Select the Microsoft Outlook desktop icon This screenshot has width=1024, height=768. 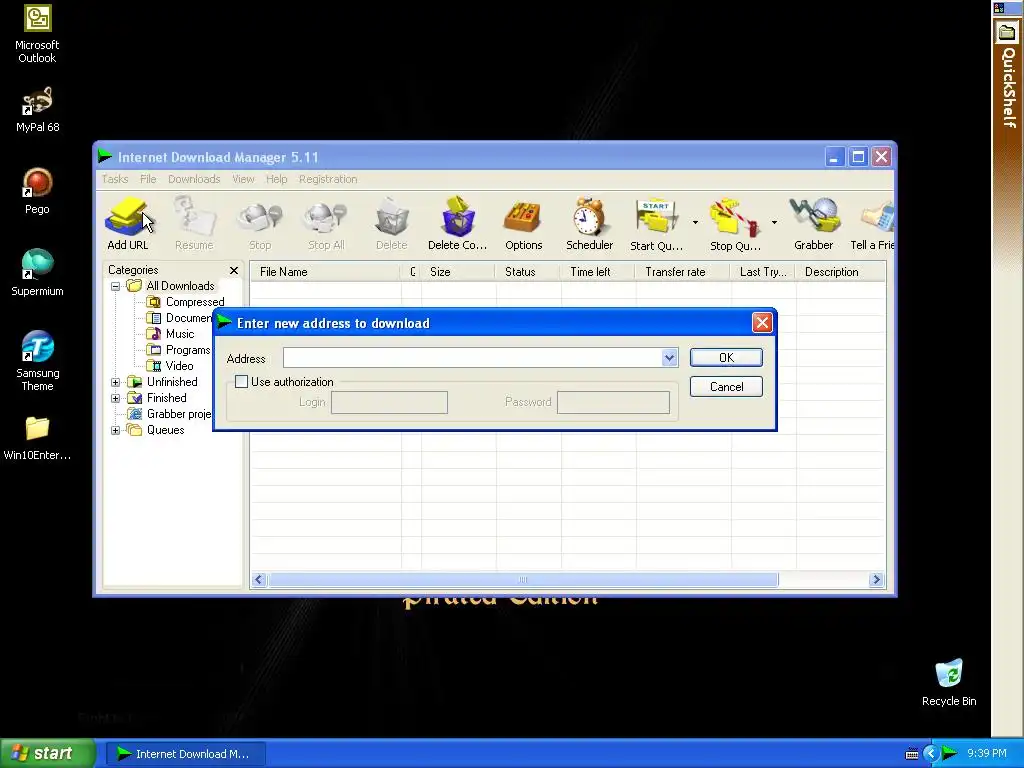(x=37, y=34)
